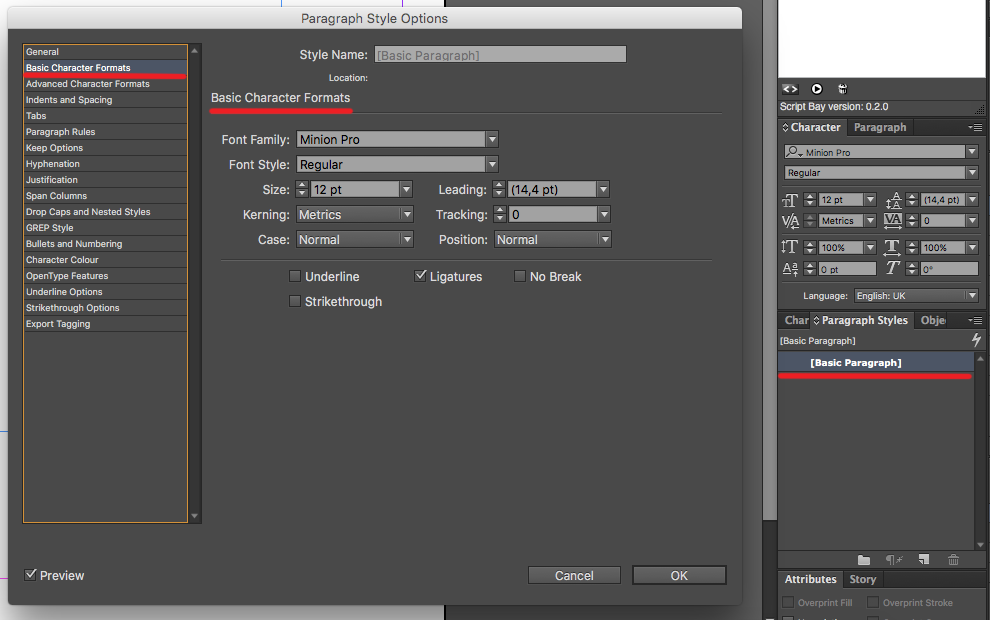Disable the Ligatures checkbox
The height and width of the screenshot is (620, 990).
point(420,276)
